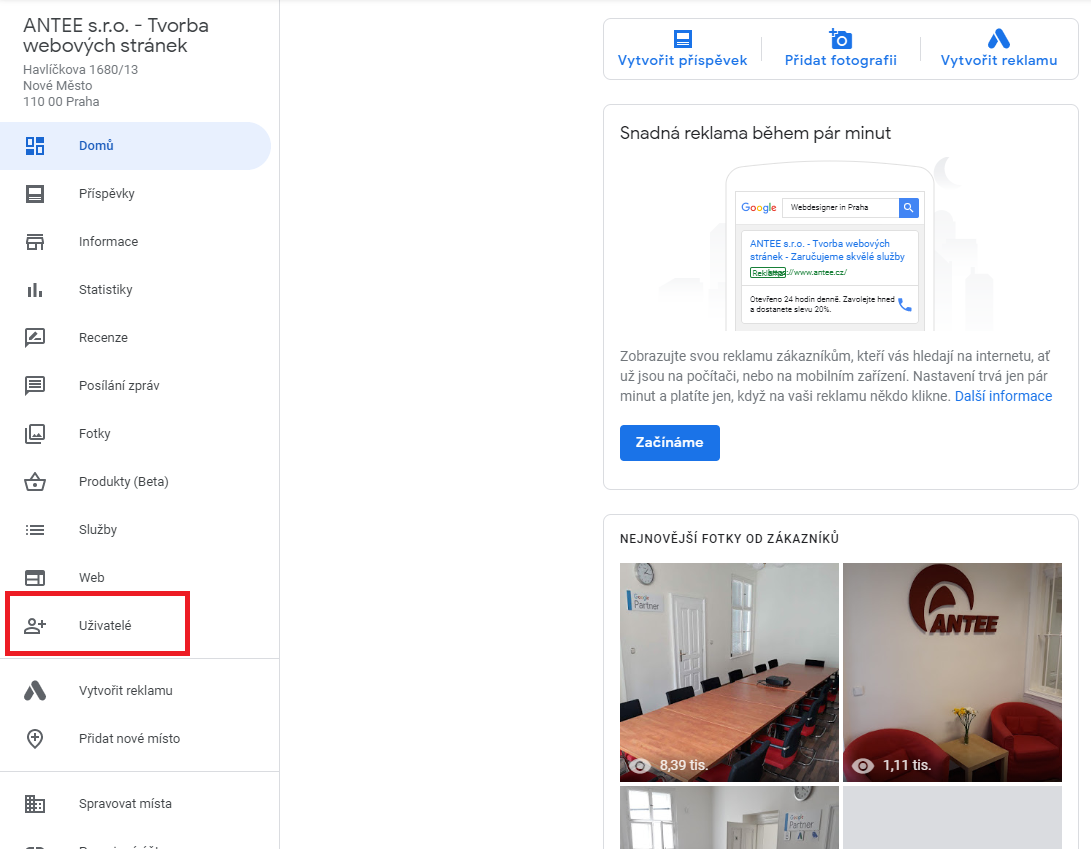Click Vytvořit příspěvek at the top
The height and width of the screenshot is (850, 1091).
click(682, 49)
